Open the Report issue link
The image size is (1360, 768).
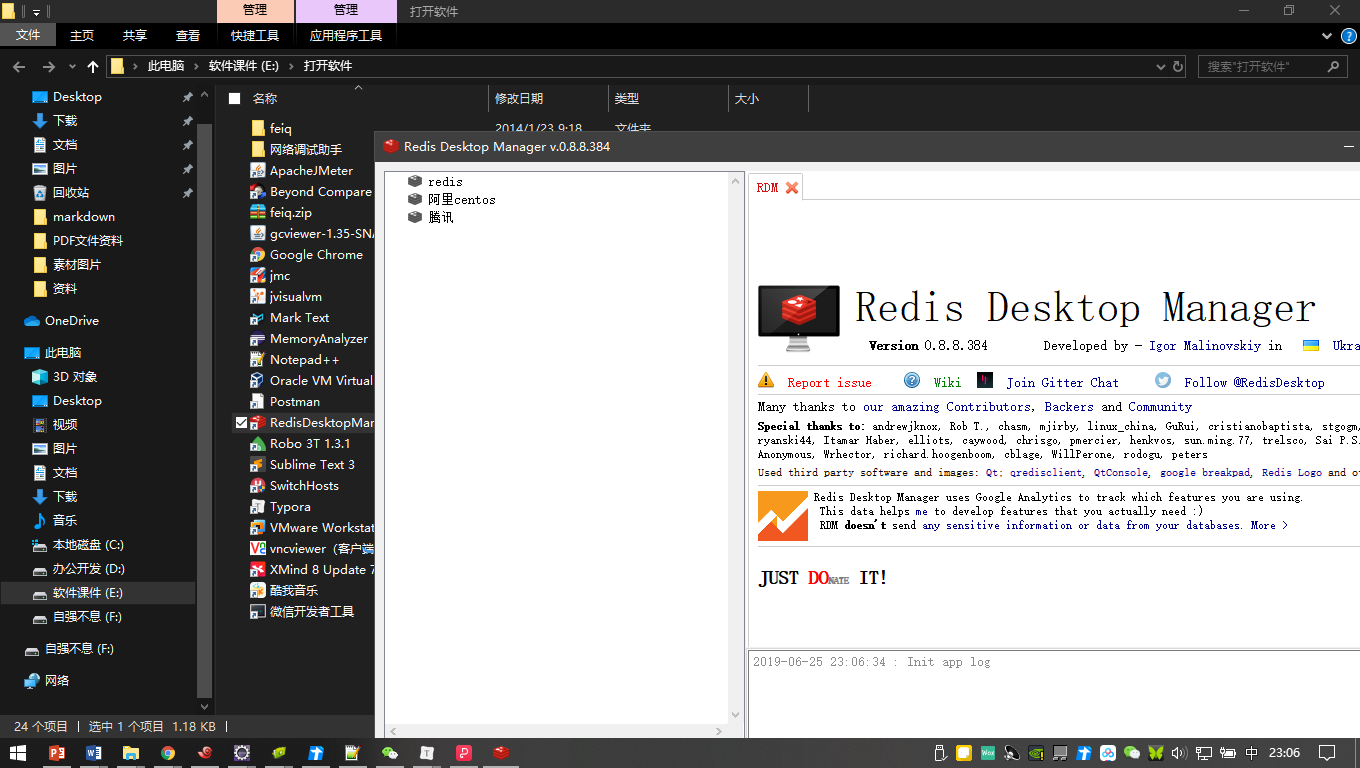(829, 383)
